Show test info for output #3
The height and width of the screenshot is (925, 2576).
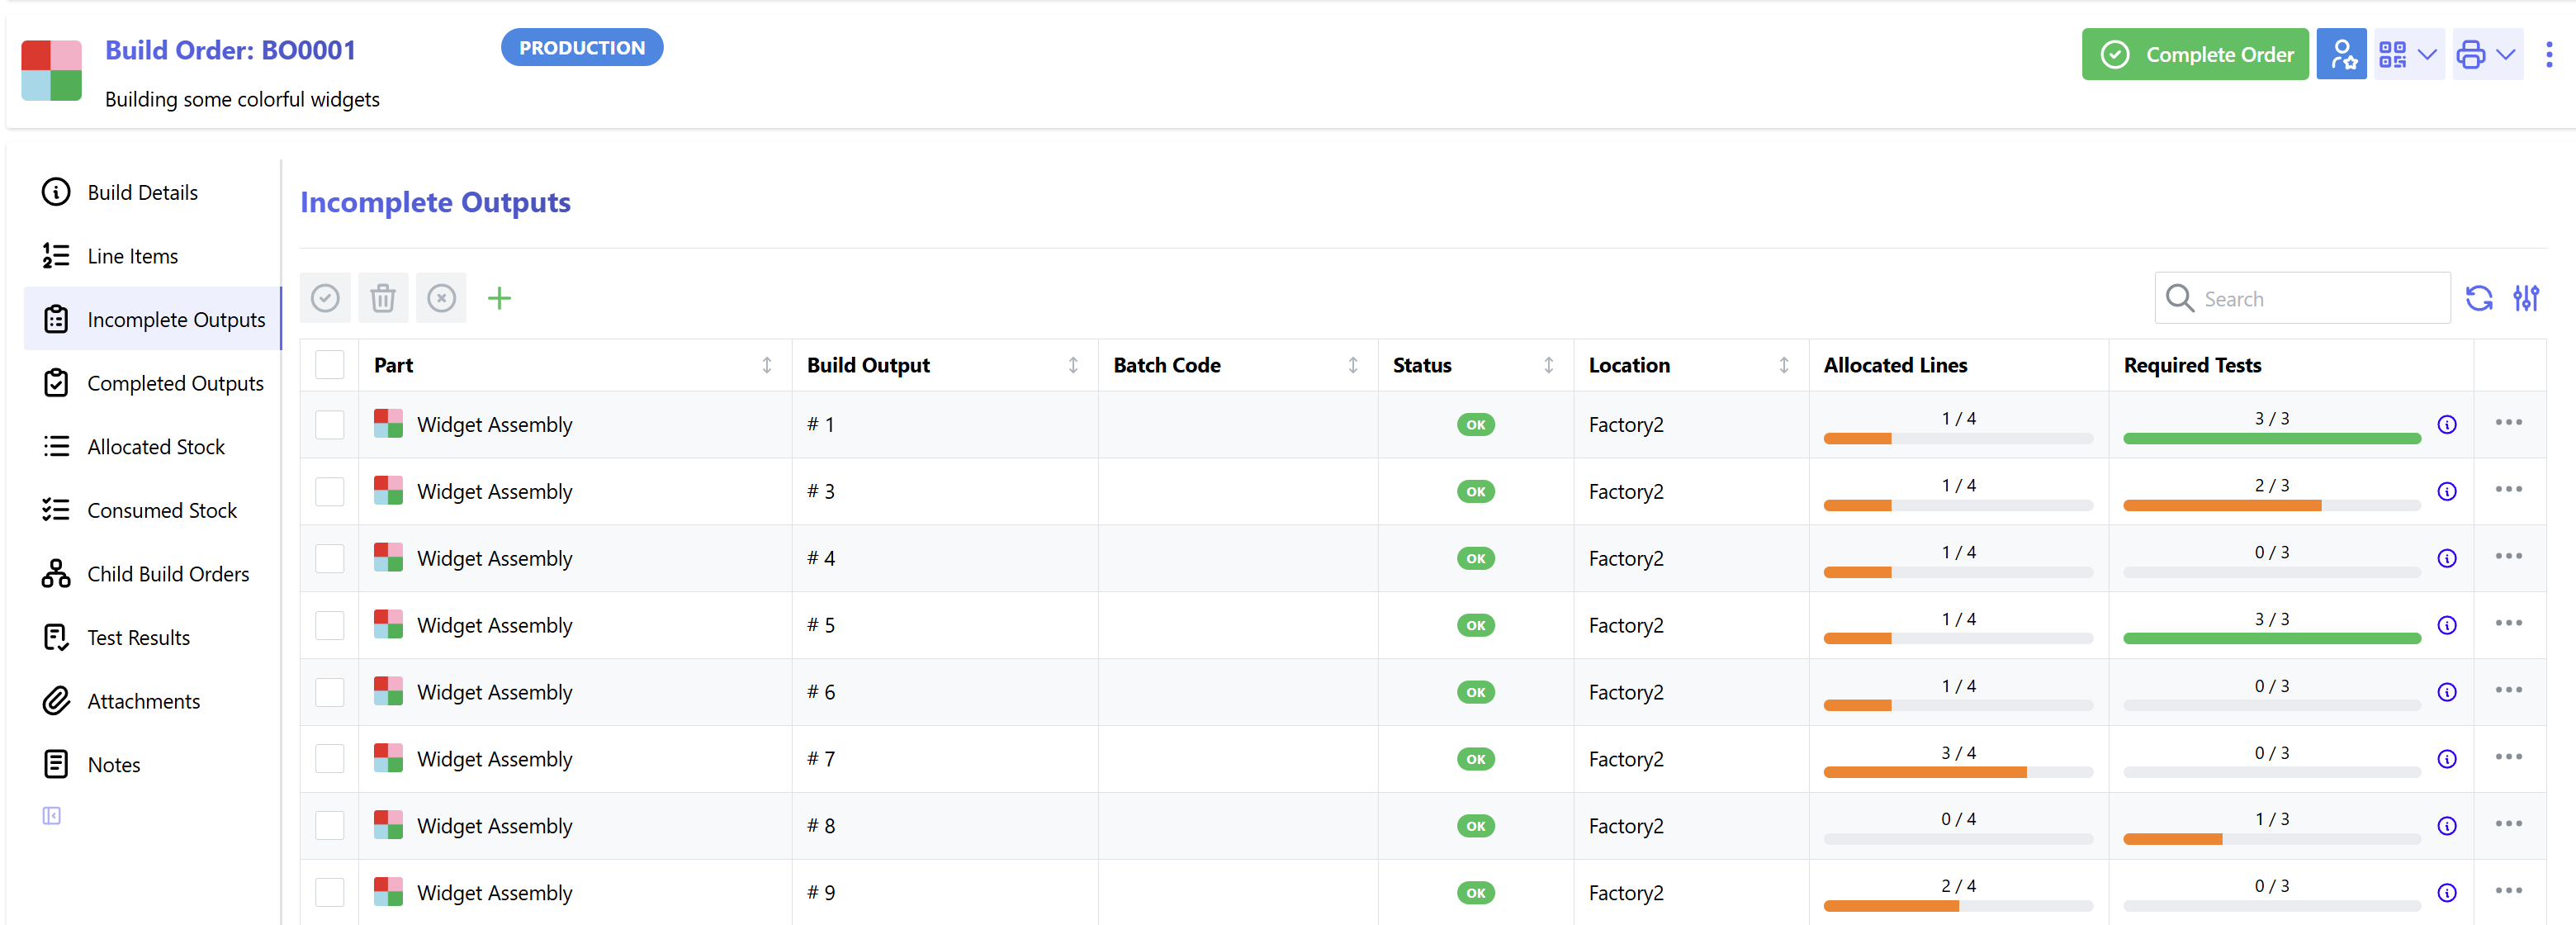coord(2446,491)
